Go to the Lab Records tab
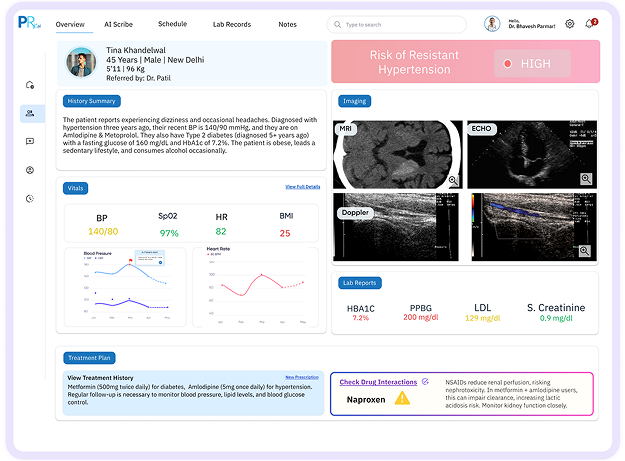 point(232,24)
